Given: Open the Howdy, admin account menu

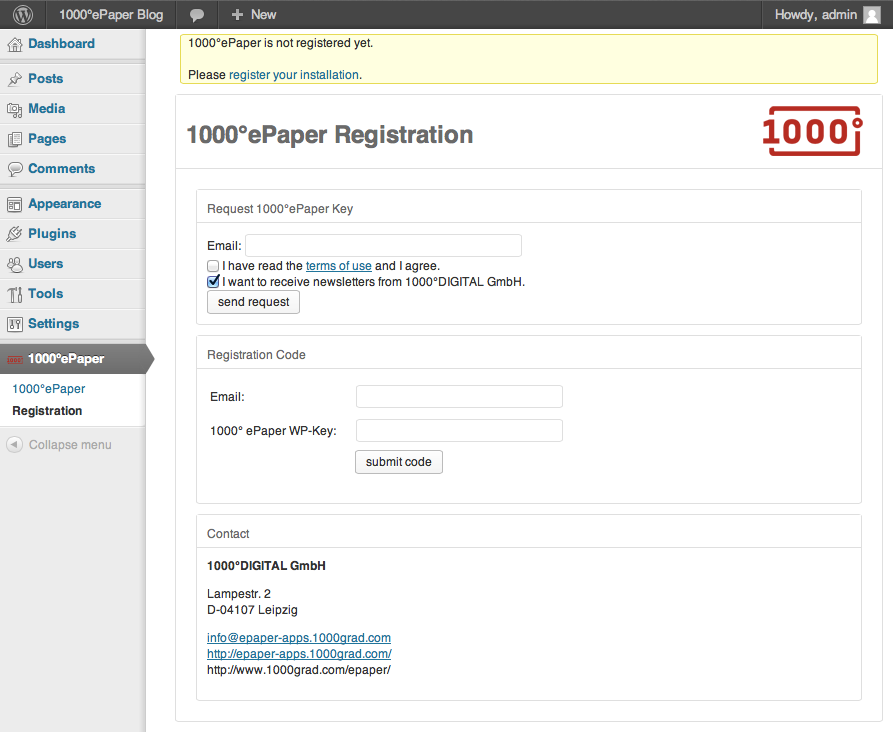Looking at the screenshot, I should [827, 14].
